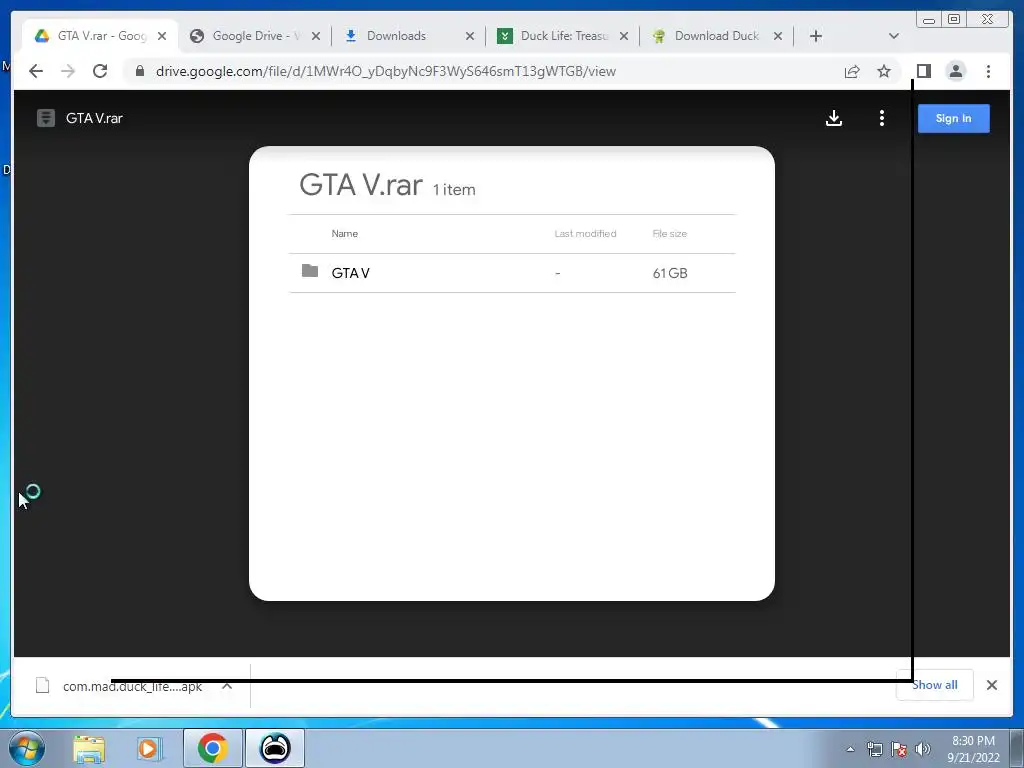Click the GTA V folder icon
This screenshot has width=1024, height=768.
pos(310,271)
